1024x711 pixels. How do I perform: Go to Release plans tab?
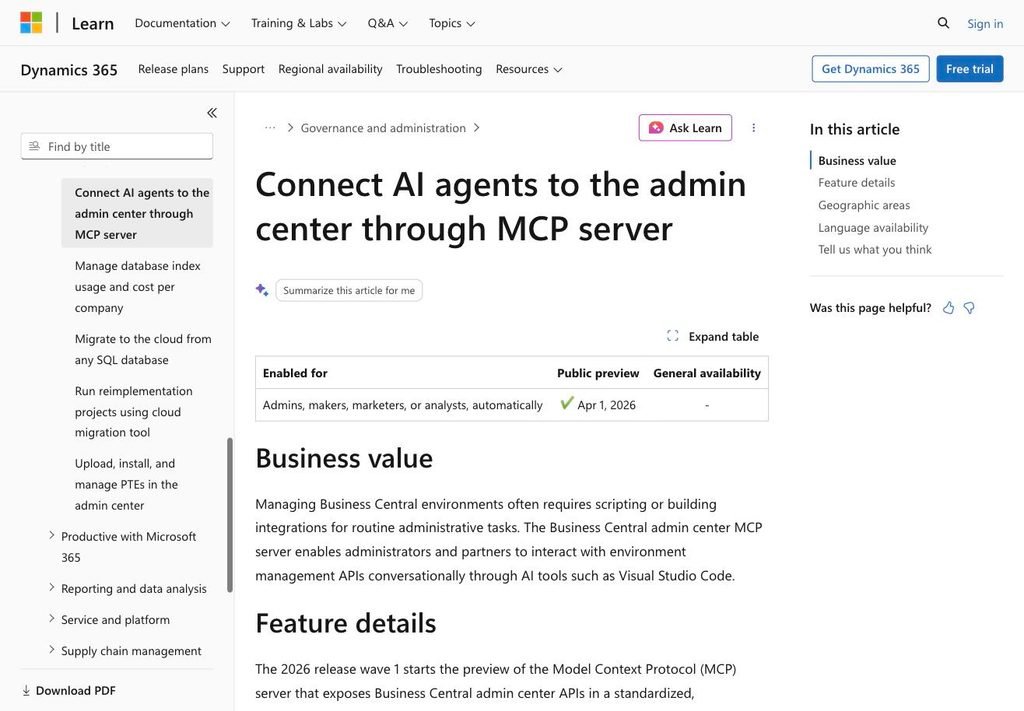pyautogui.click(x=173, y=69)
